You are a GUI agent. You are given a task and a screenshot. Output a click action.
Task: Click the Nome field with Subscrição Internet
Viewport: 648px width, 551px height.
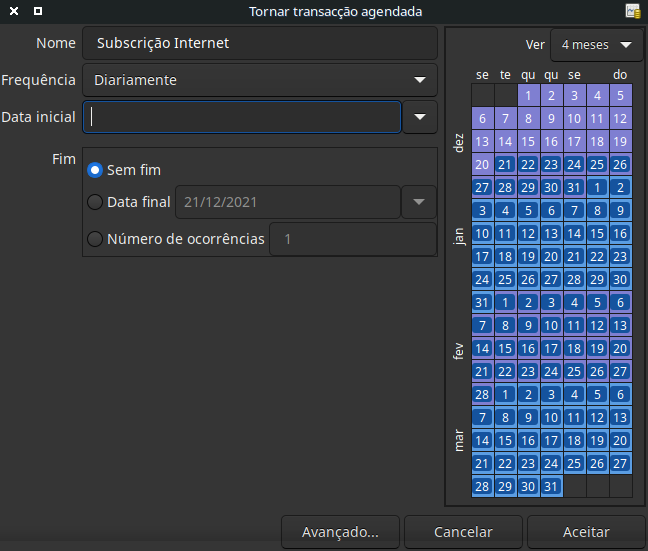pyautogui.click(x=260, y=43)
